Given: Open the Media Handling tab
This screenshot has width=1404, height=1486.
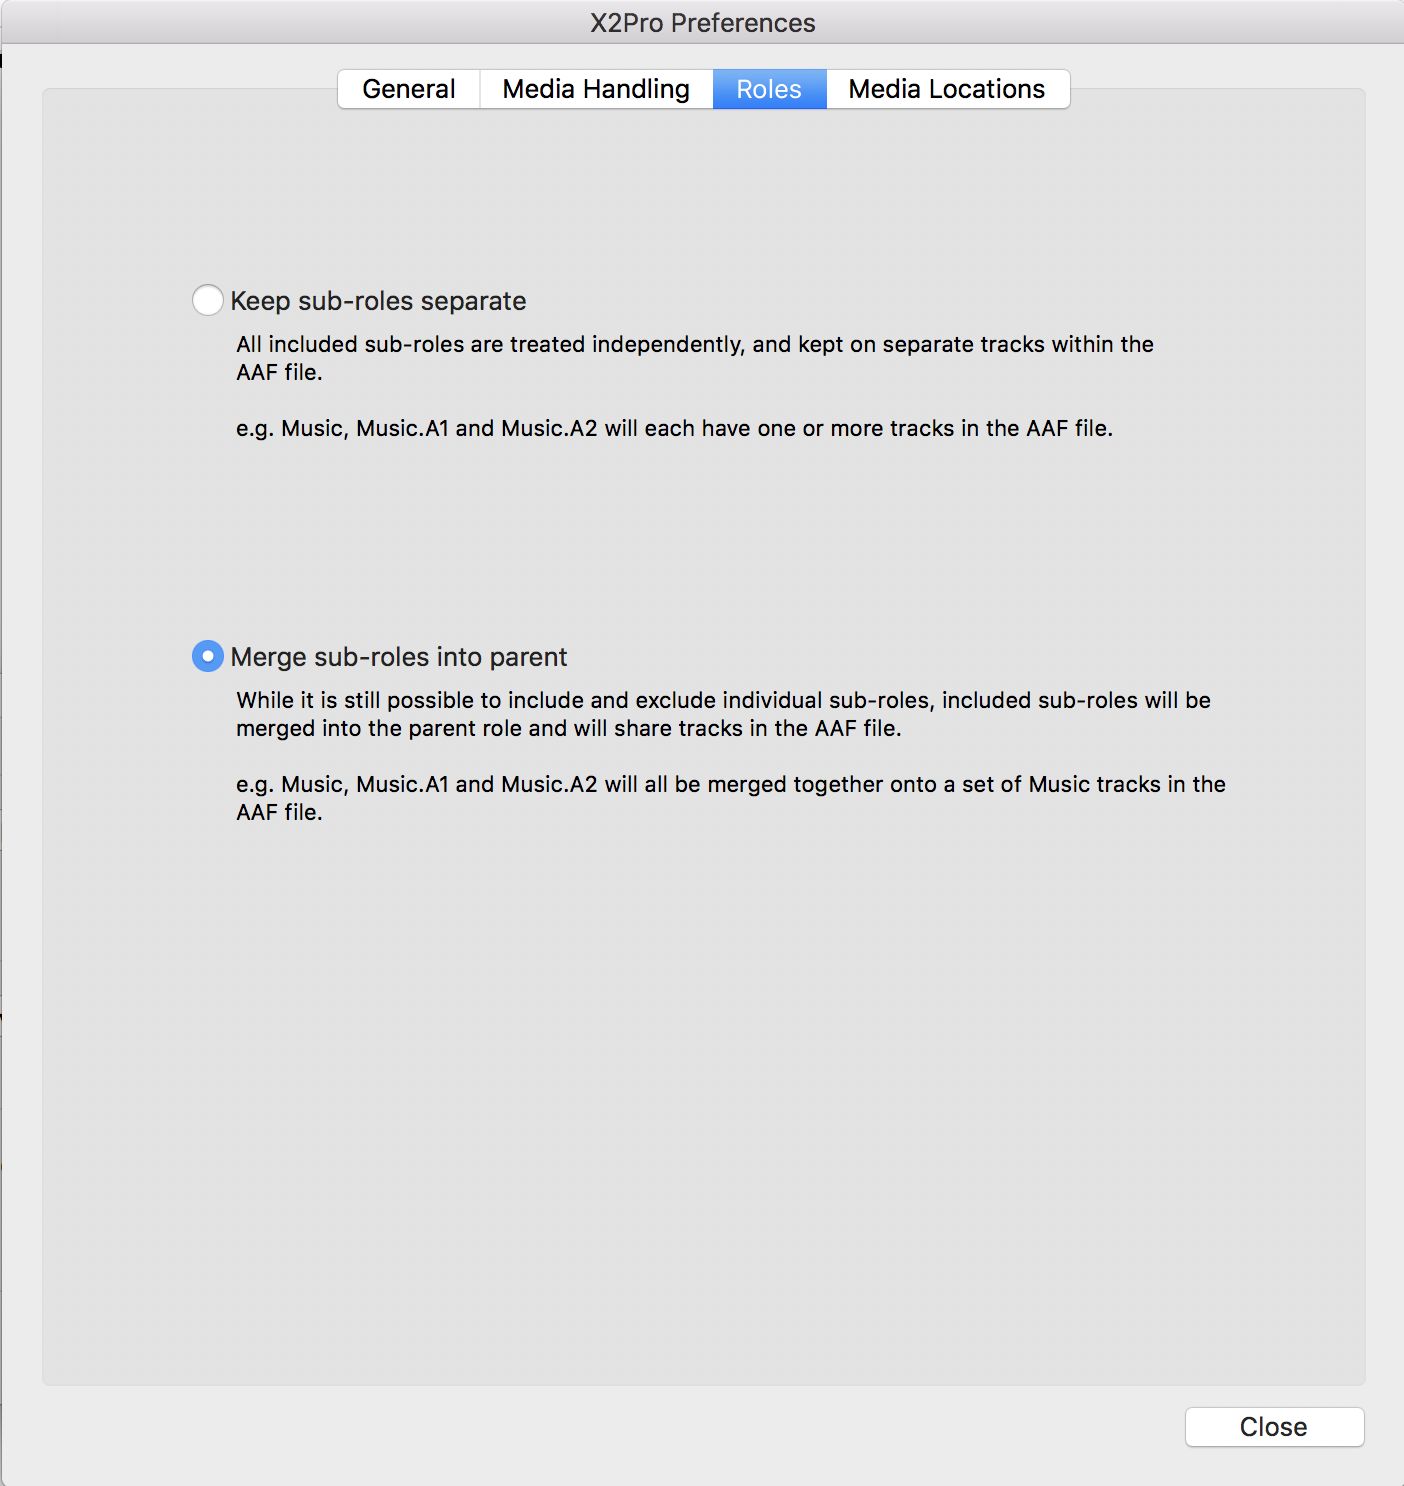Looking at the screenshot, I should (x=596, y=89).
